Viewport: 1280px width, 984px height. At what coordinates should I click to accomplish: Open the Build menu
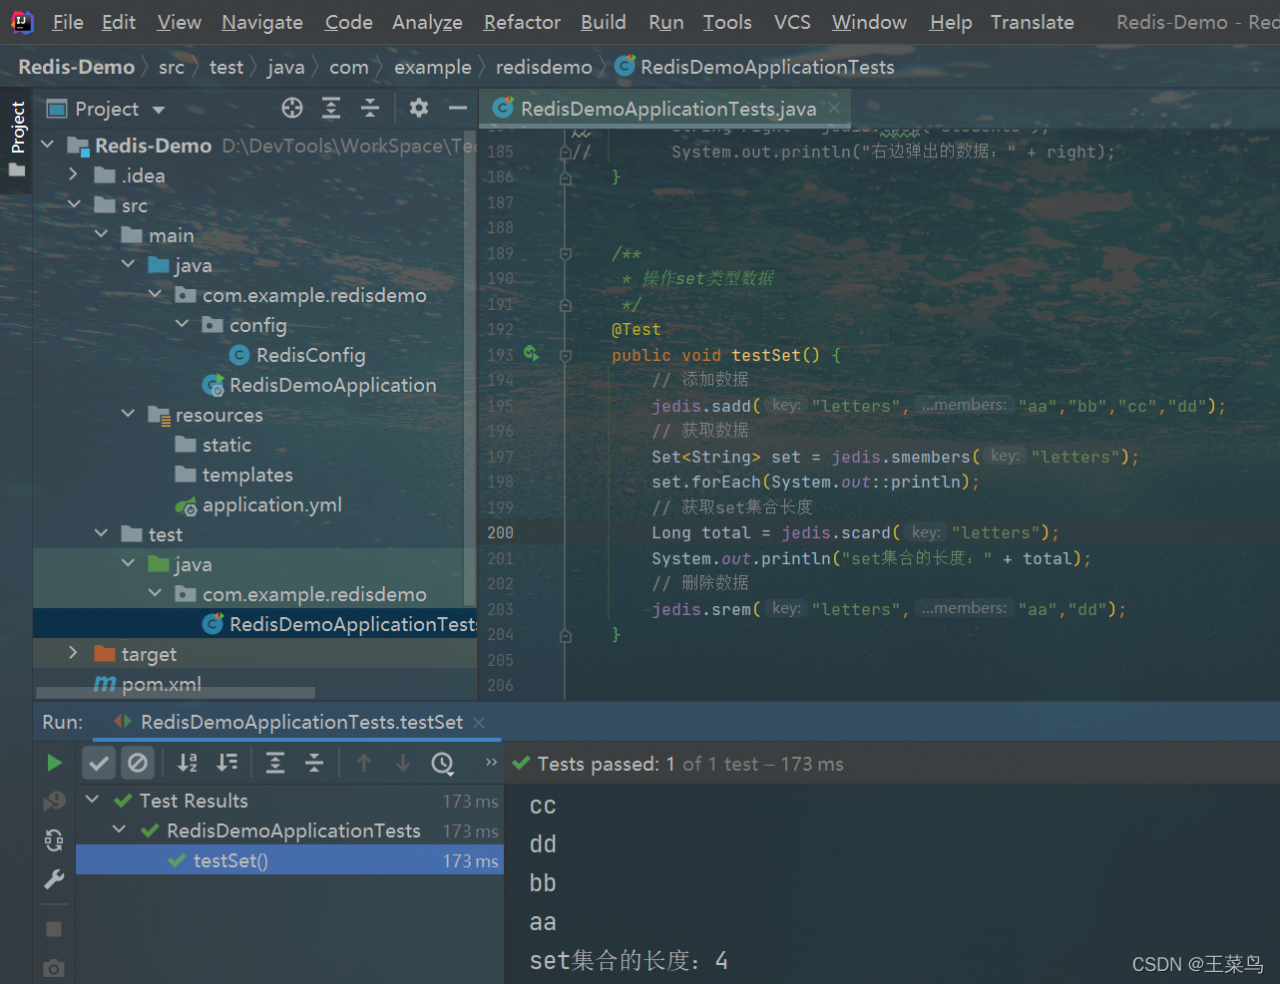pyautogui.click(x=603, y=22)
